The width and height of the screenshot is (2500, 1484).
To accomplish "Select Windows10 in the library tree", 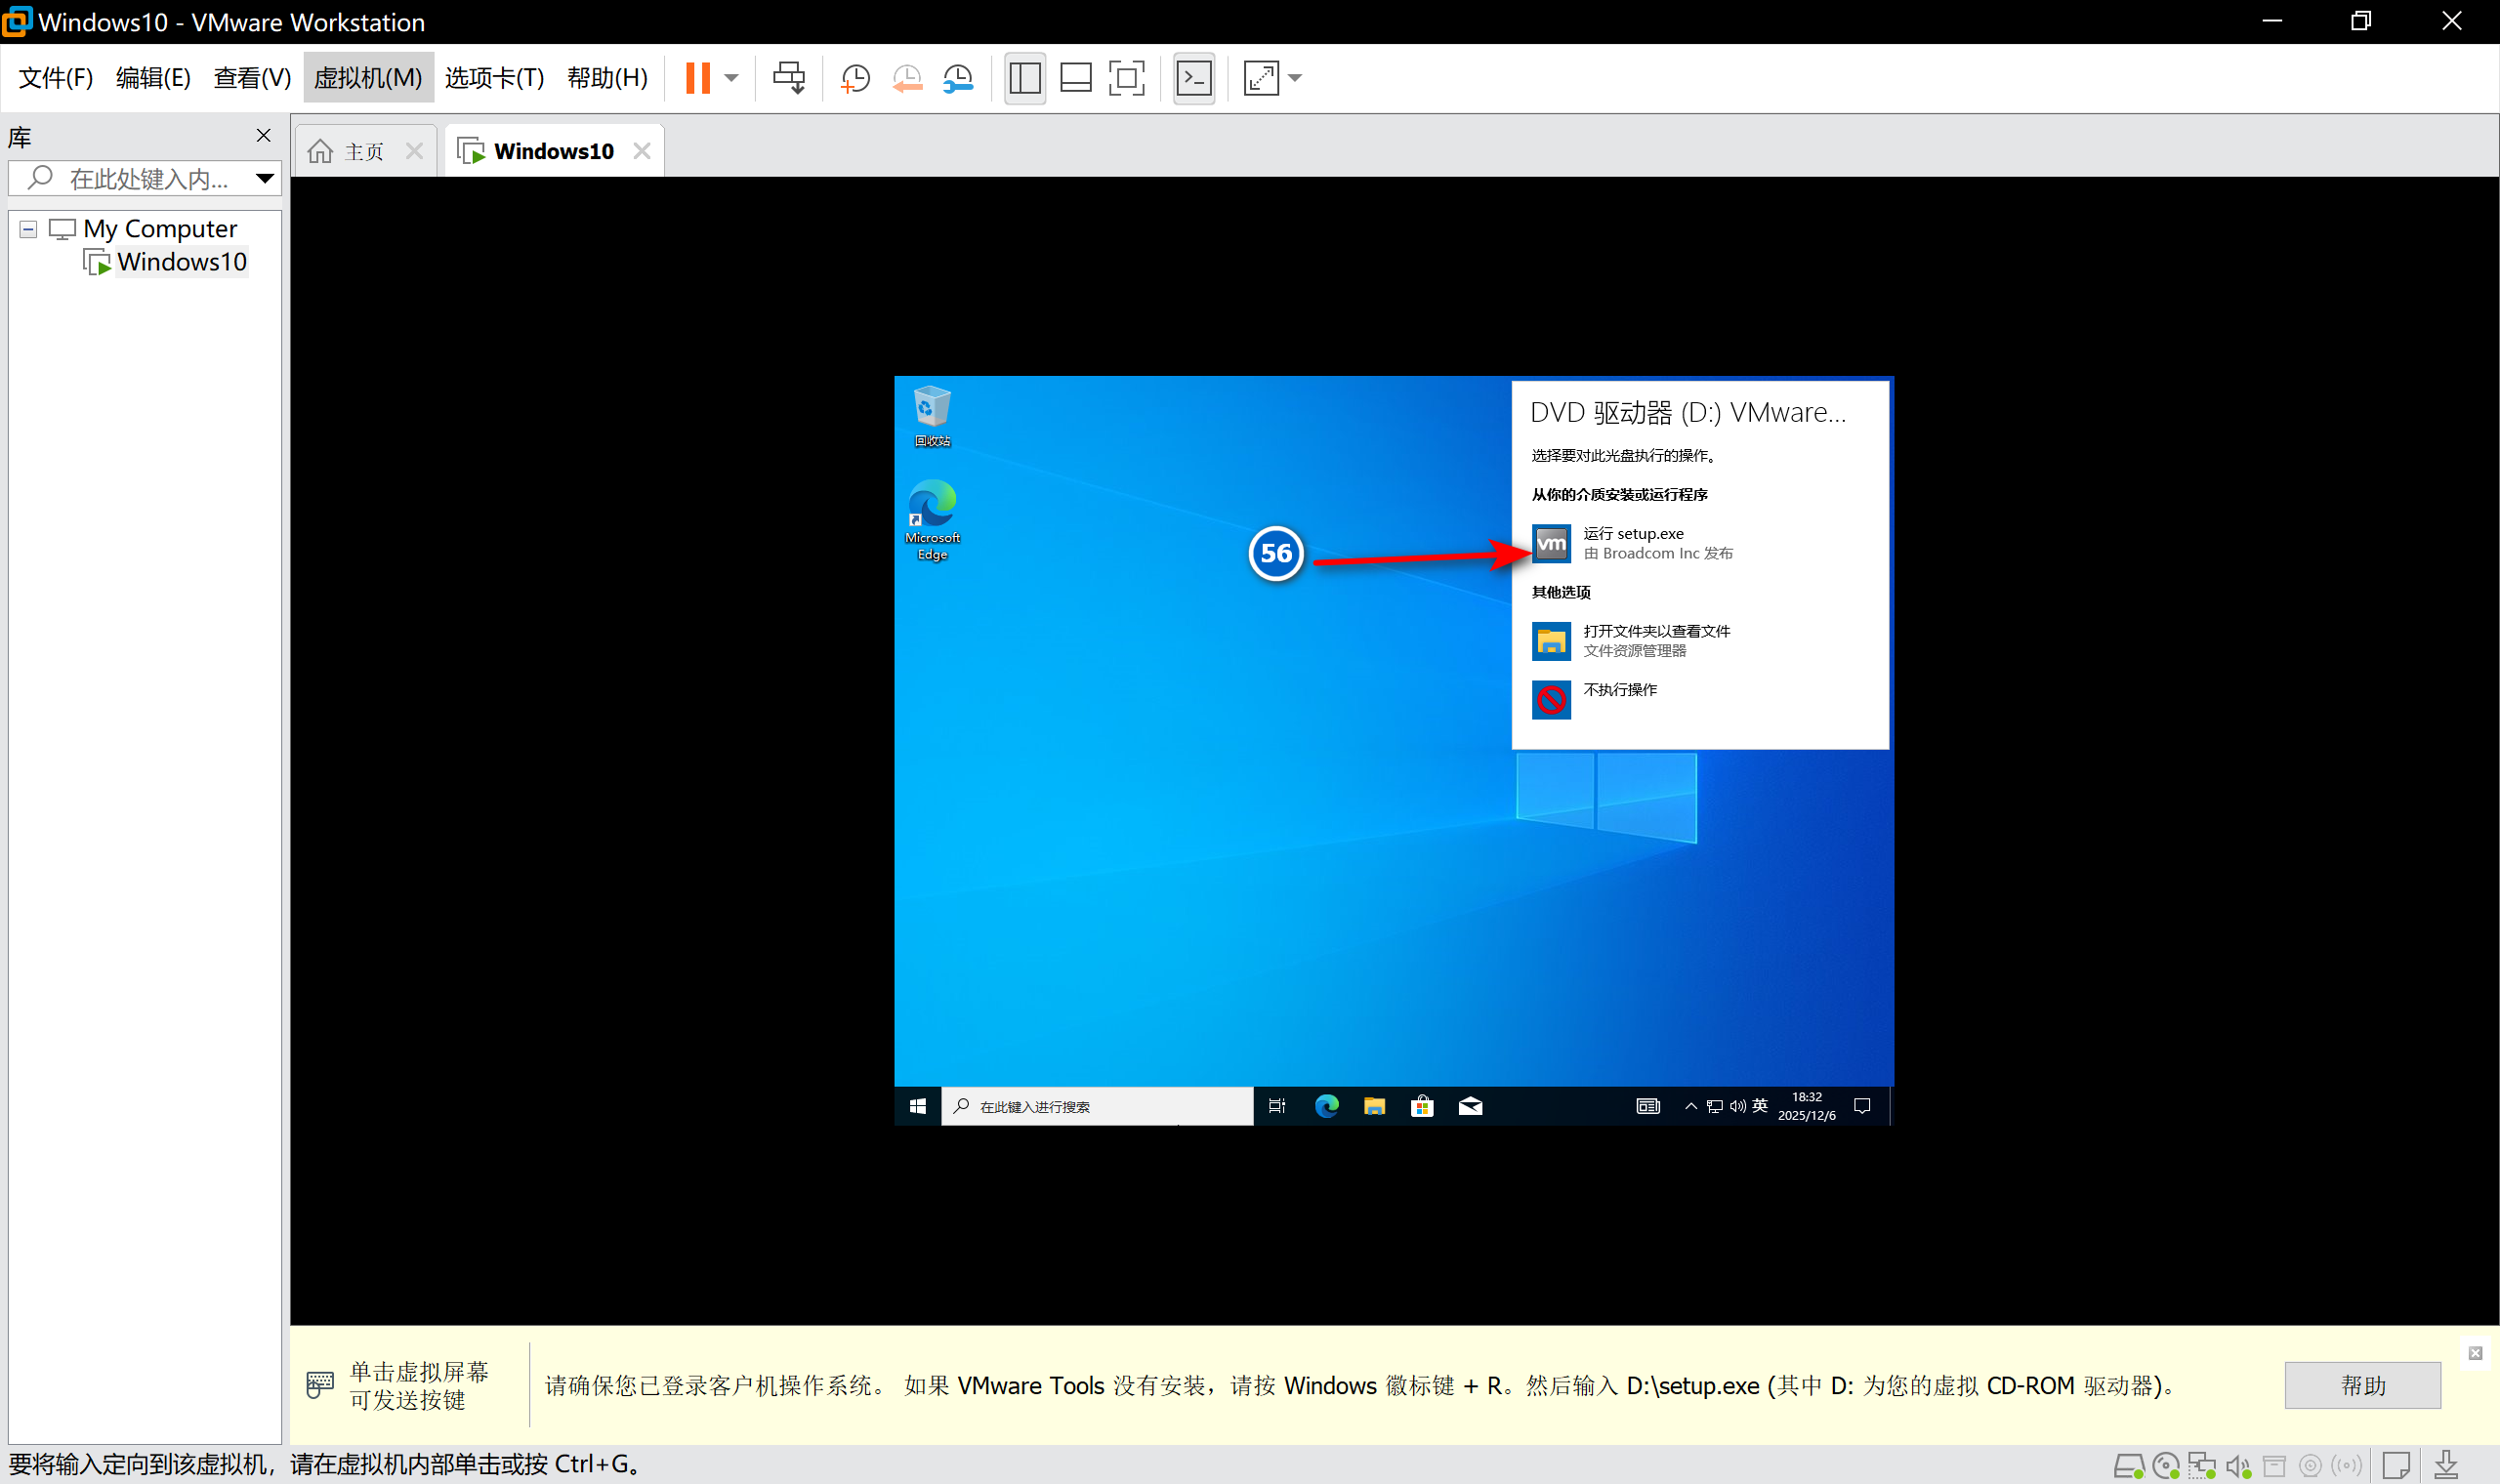I will coord(181,262).
